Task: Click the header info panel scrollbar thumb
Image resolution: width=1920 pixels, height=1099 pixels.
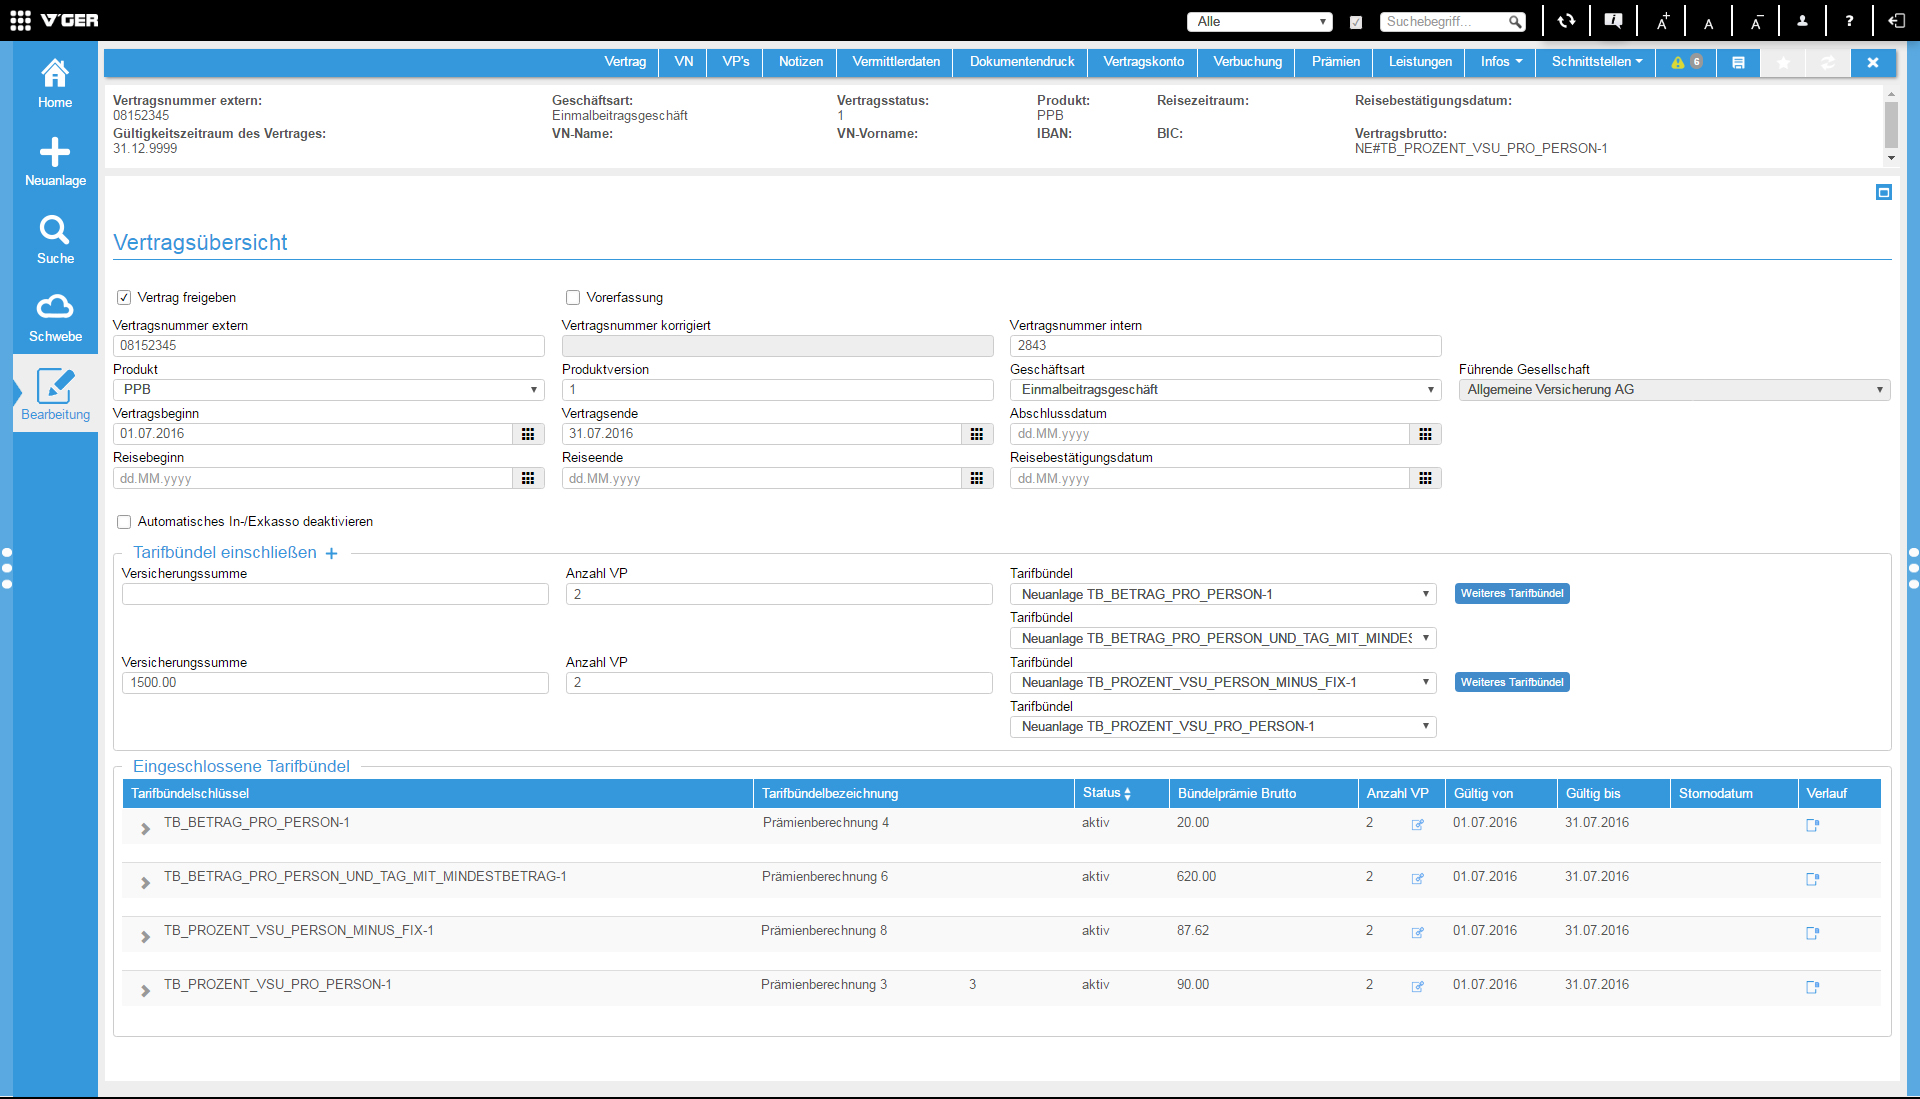Action: [x=1891, y=125]
